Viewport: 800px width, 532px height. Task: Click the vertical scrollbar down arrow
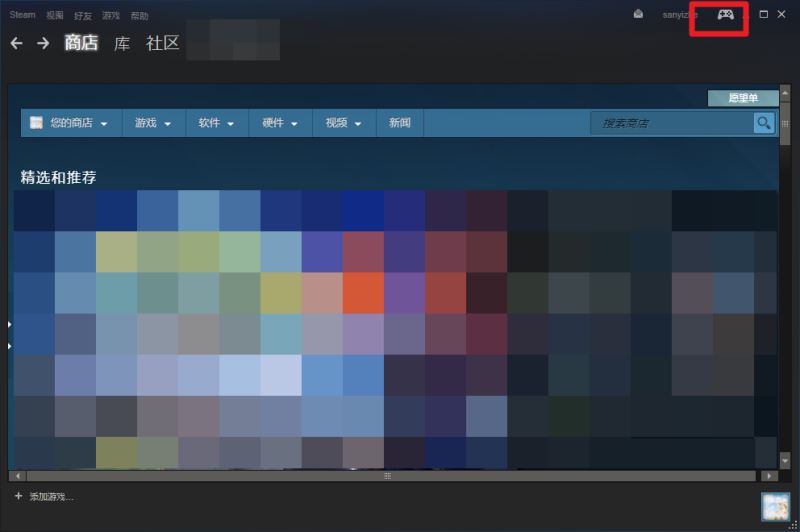click(x=785, y=461)
